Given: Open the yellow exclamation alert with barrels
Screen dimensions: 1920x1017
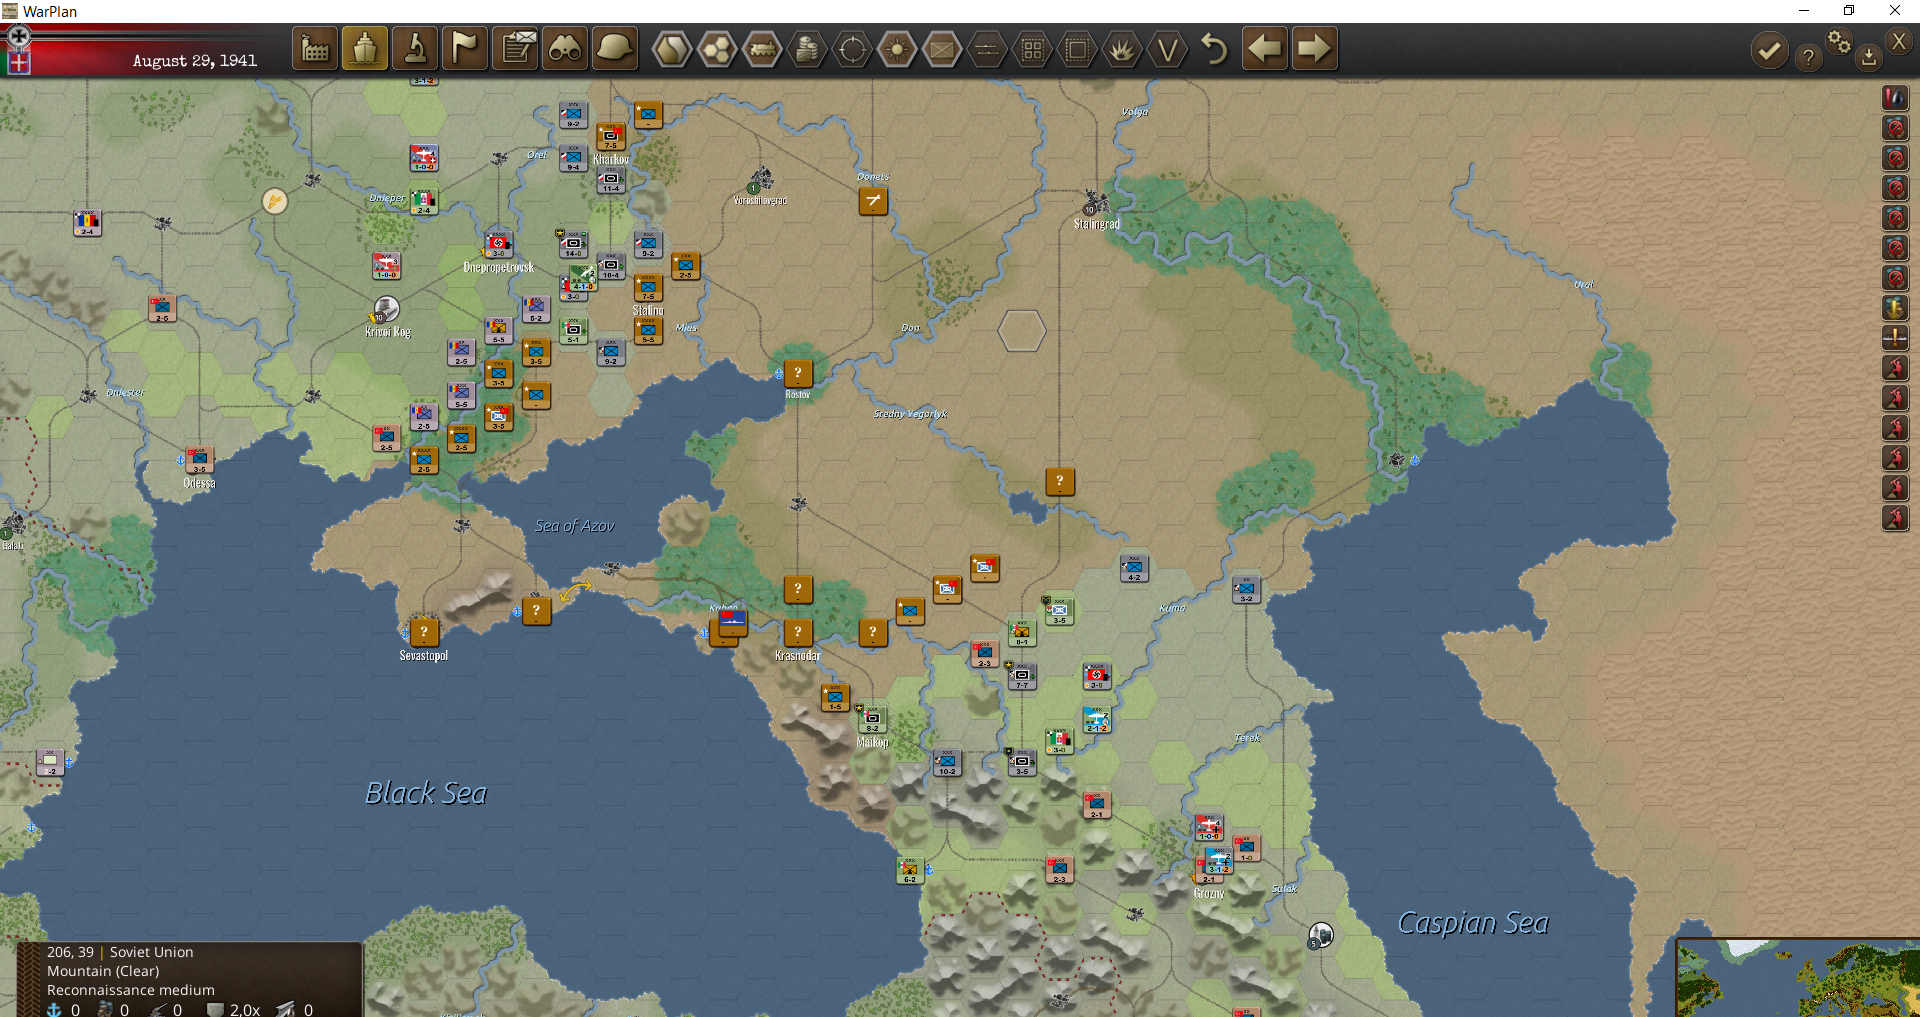Looking at the screenshot, I should [1895, 308].
